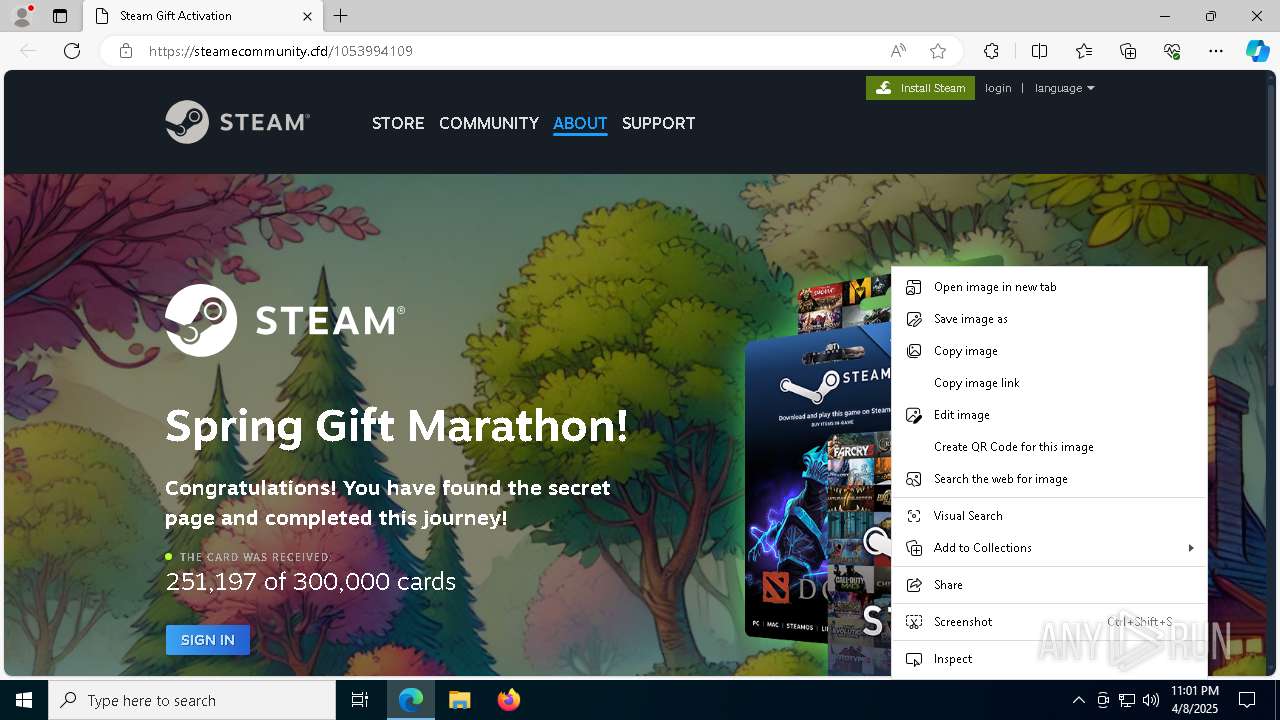The height and width of the screenshot is (720, 1280).
Task: Reload the page with the refresh icon
Action: tap(72, 51)
